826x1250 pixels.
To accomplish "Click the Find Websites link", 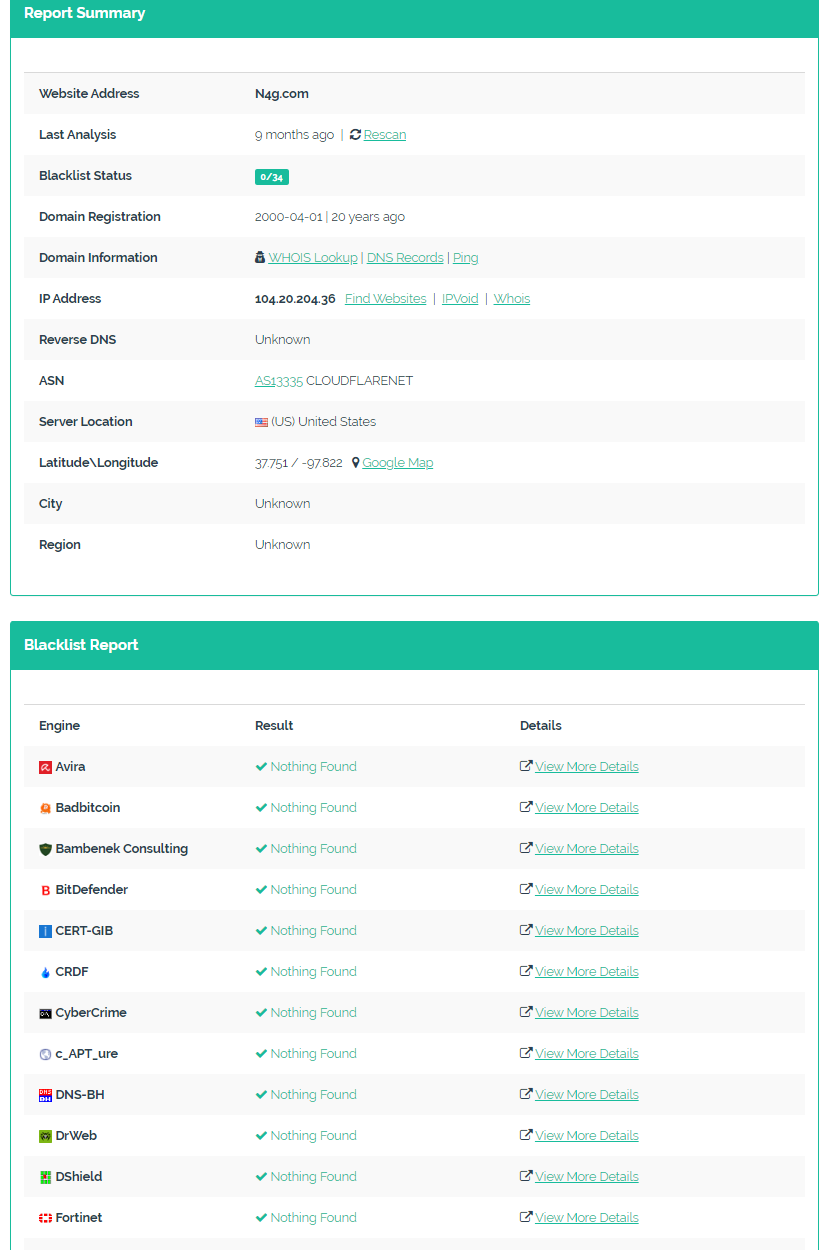I will [386, 299].
